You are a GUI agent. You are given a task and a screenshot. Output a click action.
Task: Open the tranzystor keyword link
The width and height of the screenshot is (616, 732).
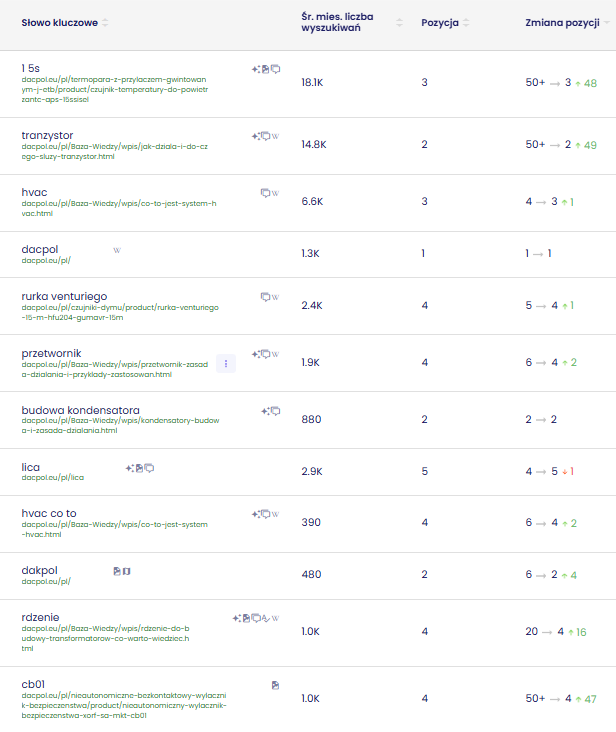pos(47,135)
